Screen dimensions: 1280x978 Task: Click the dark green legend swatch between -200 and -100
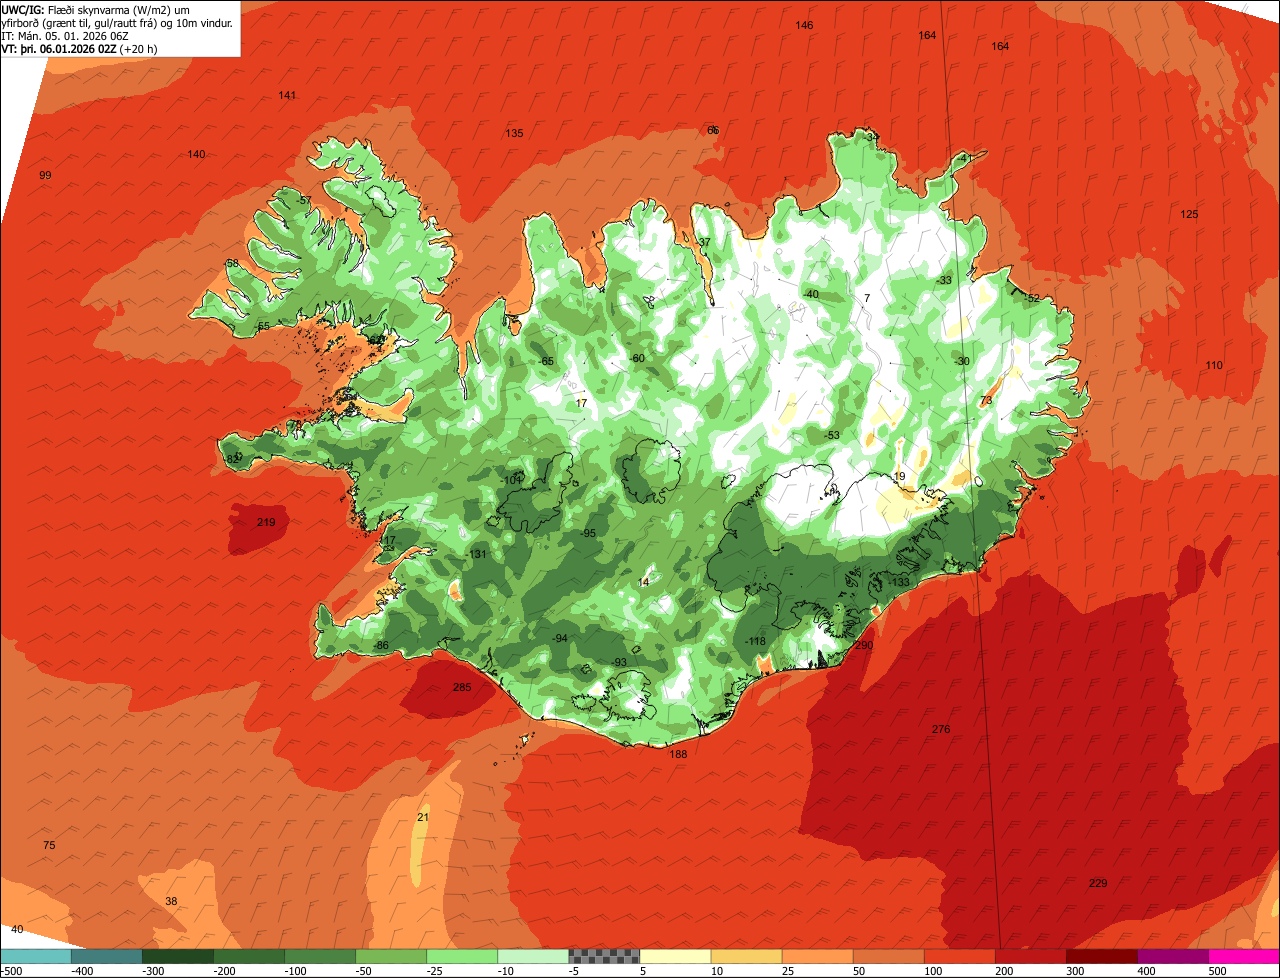249,956
